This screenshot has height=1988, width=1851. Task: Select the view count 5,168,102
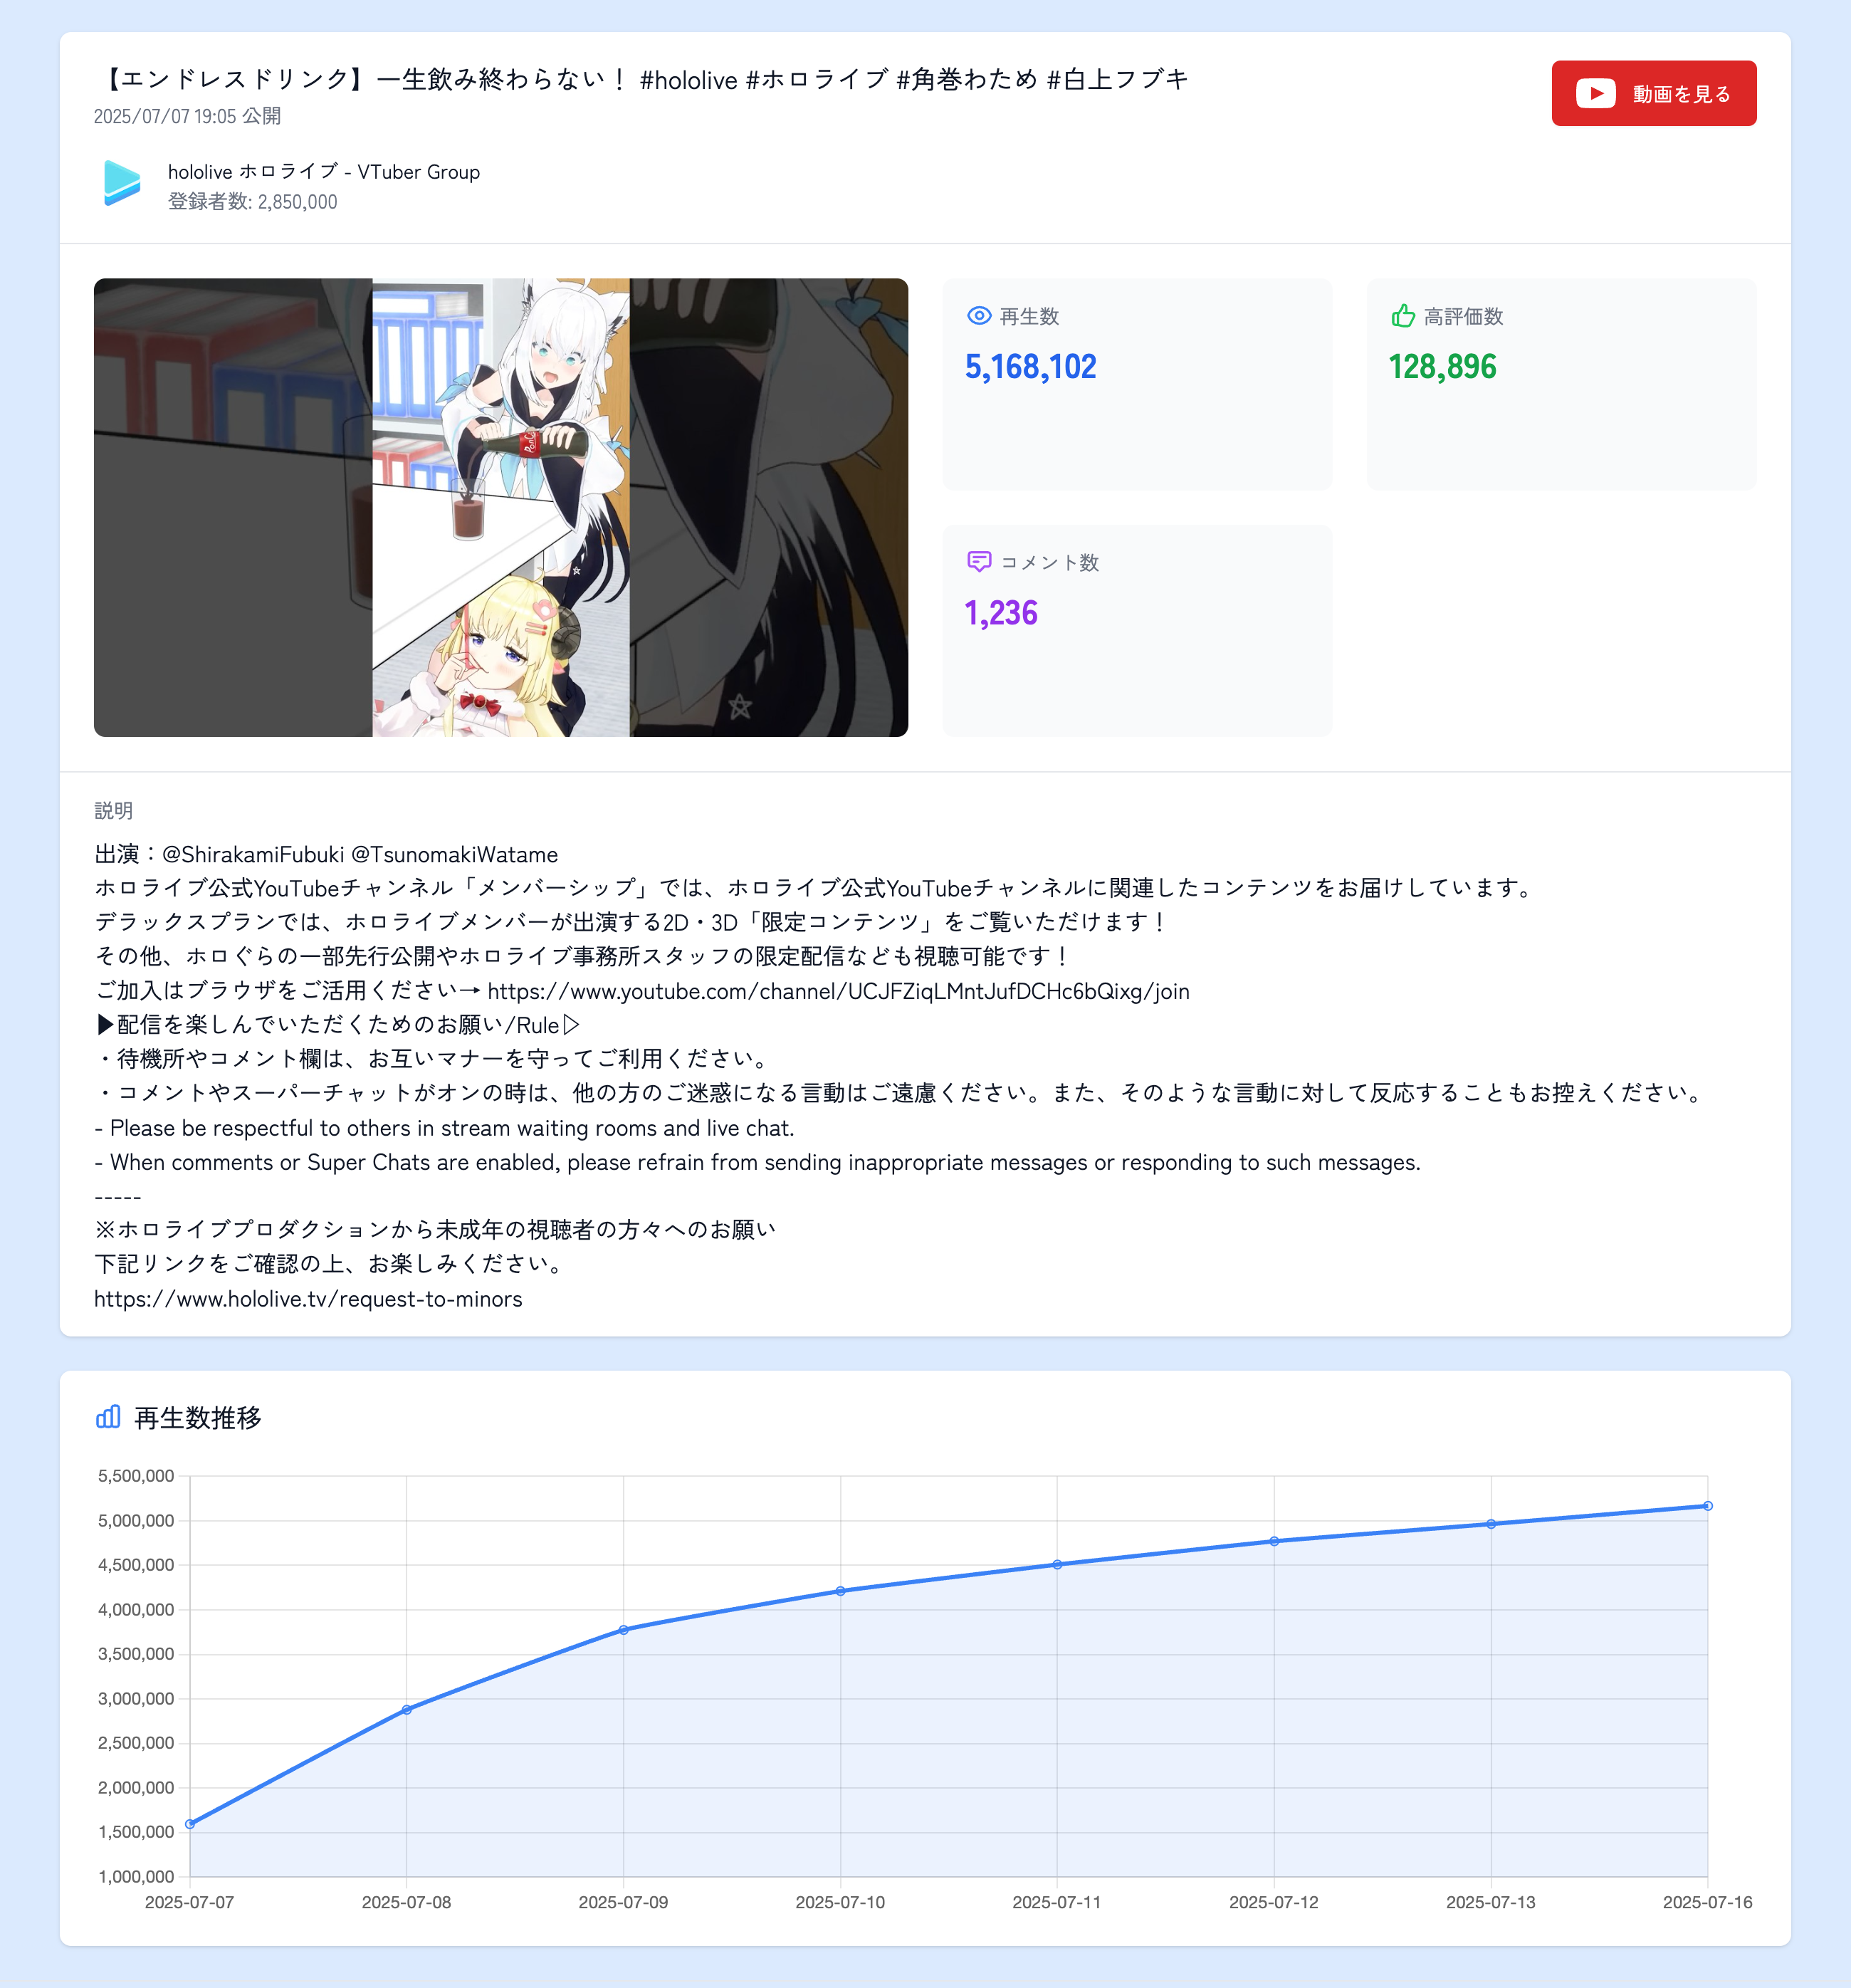1030,367
